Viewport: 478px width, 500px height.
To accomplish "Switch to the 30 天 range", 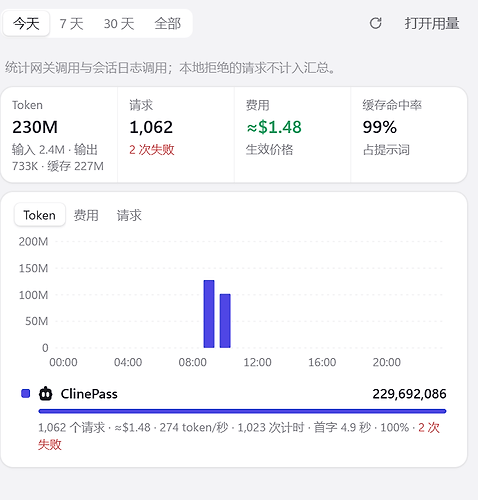I will [x=119, y=24].
